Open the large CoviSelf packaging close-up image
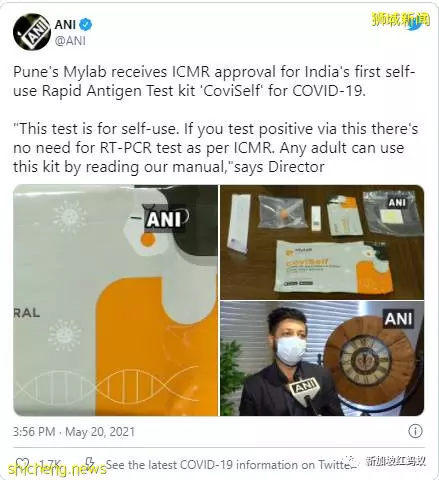The width and height of the screenshot is (439, 480). 115,300
